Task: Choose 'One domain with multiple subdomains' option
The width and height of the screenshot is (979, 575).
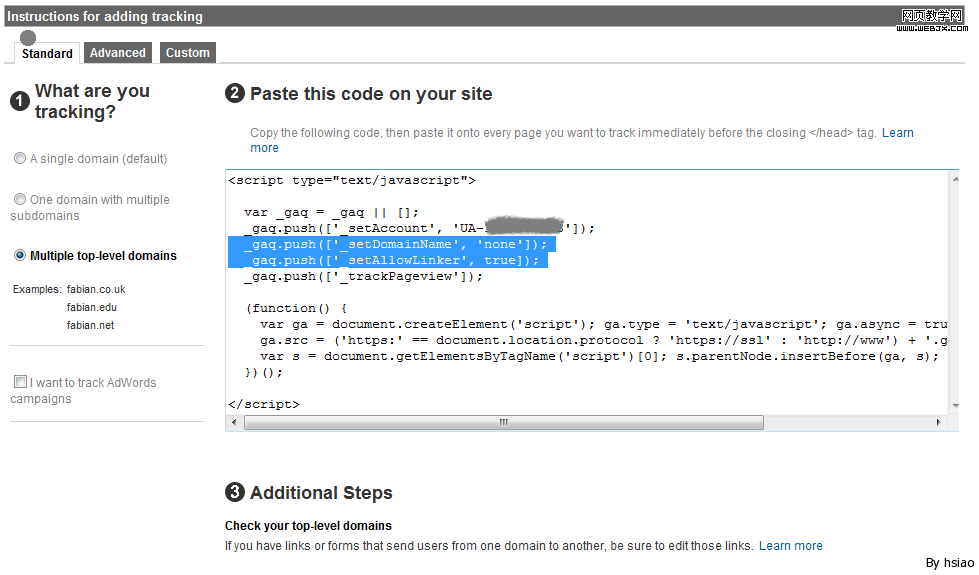Action: (x=20, y=199)
